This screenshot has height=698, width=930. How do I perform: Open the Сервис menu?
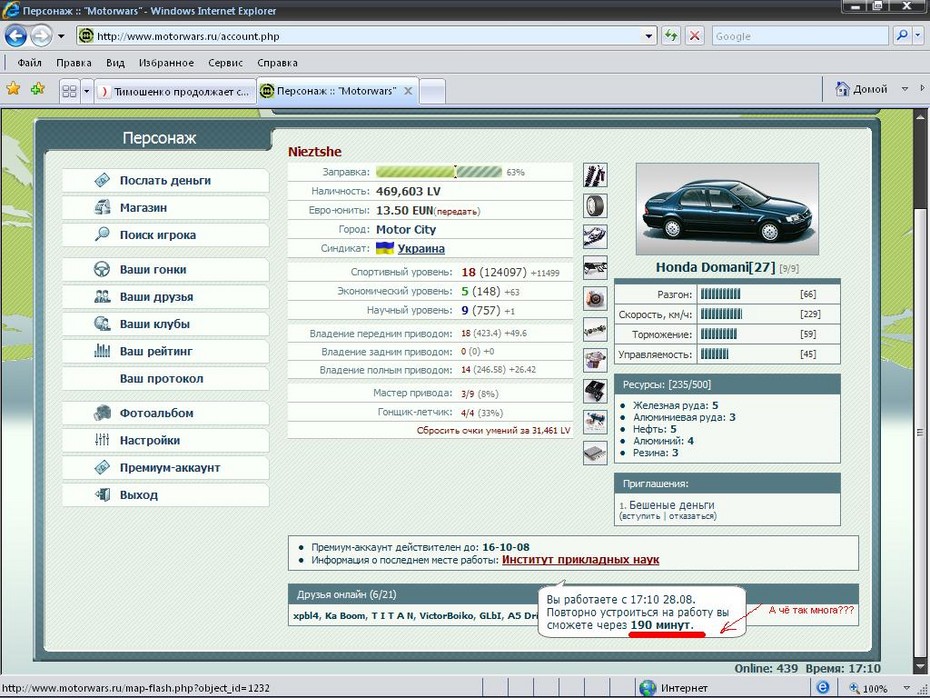pyautogui.click(x=225, y=62)
